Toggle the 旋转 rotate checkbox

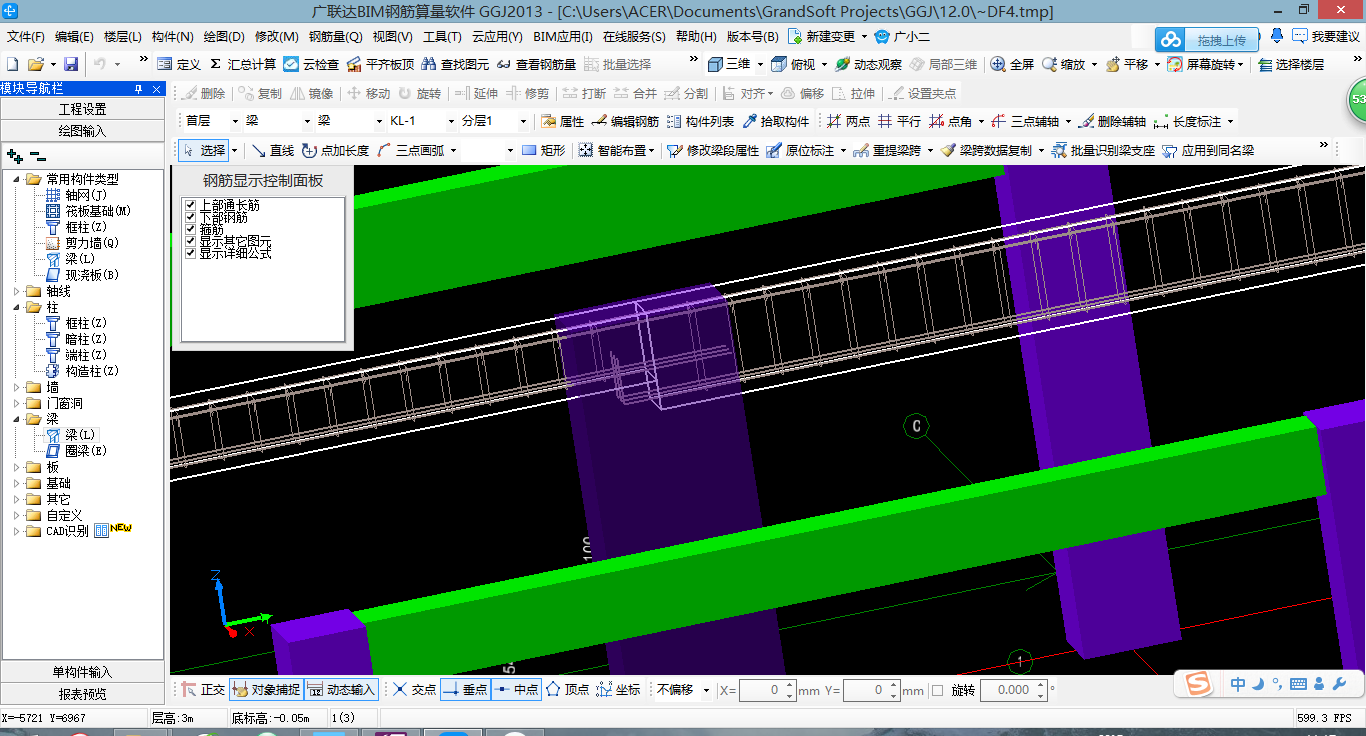(x=937, y=690)
